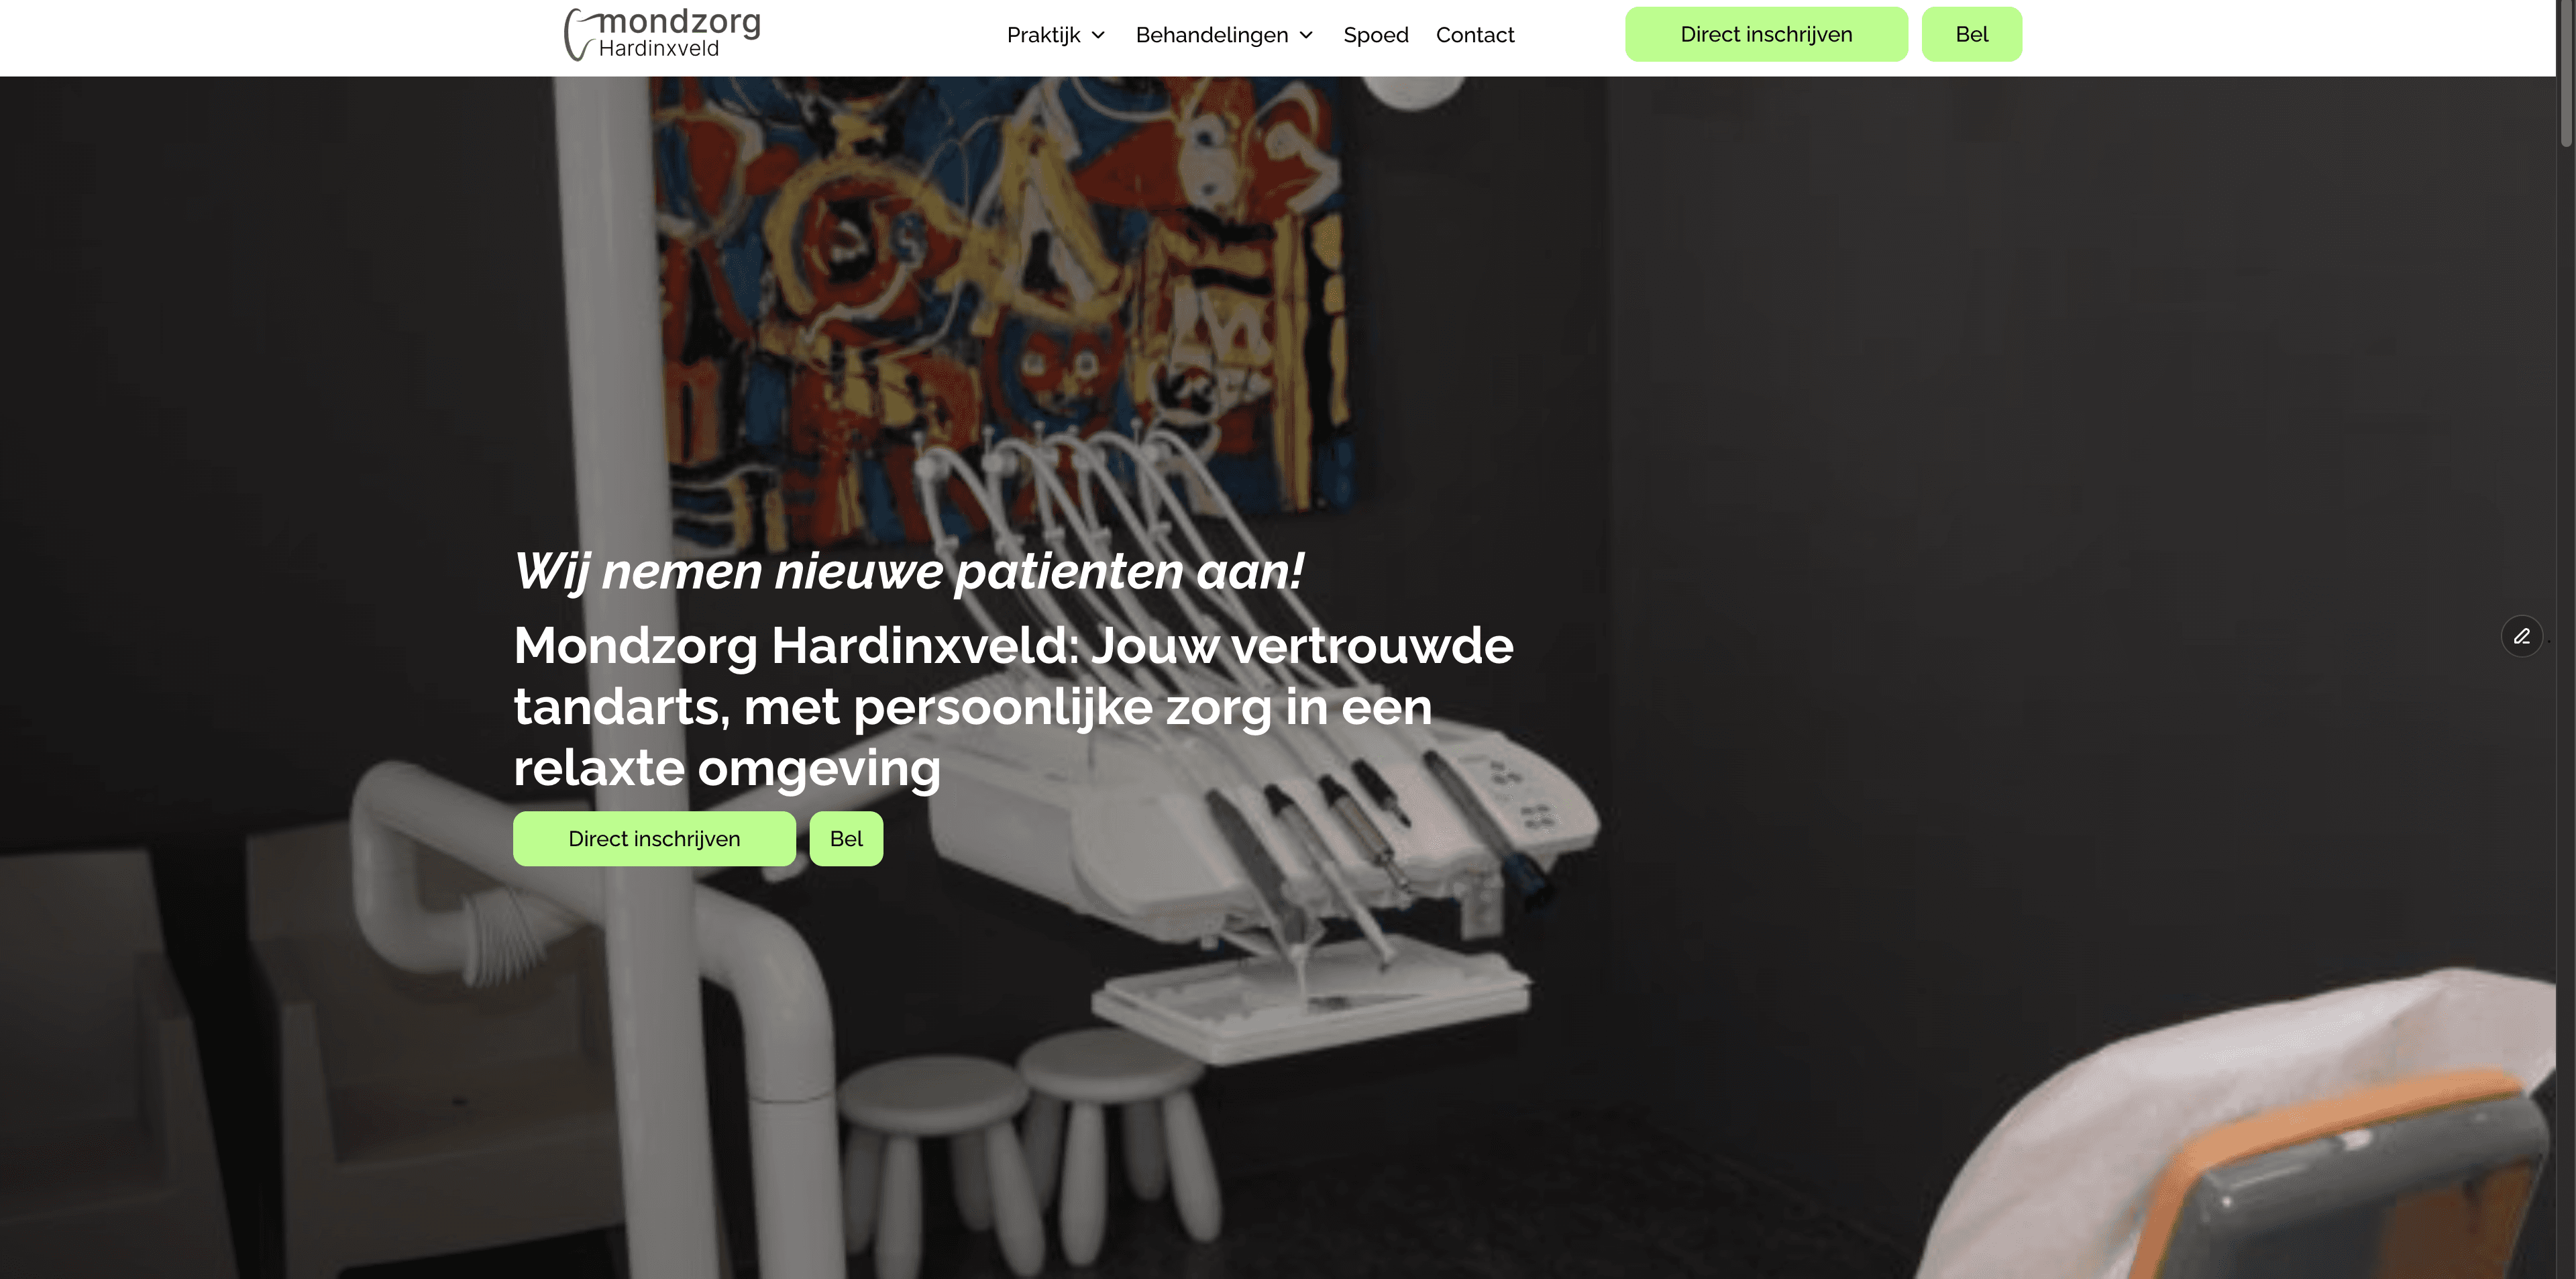Click the header Bel button
The width and height of the screenshot is (2576, 1279).
click(x=1971, y=34)
